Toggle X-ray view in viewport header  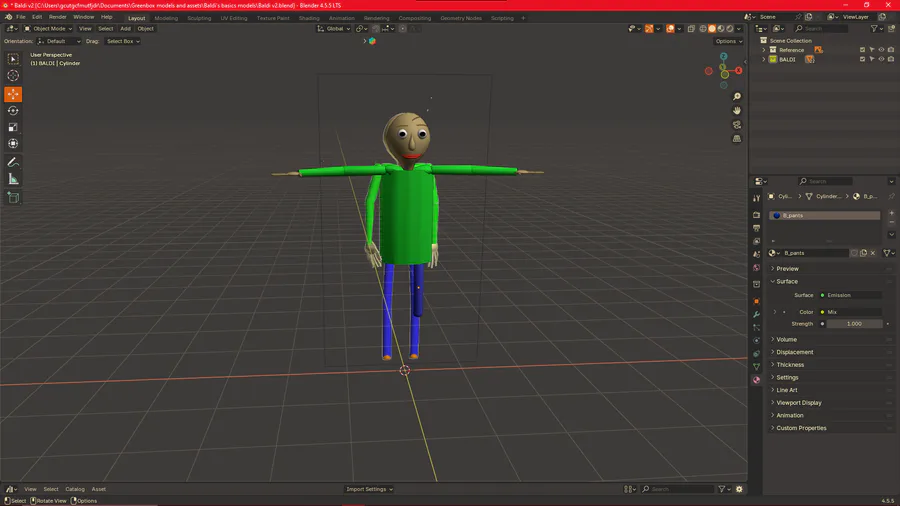pos(691,29)
